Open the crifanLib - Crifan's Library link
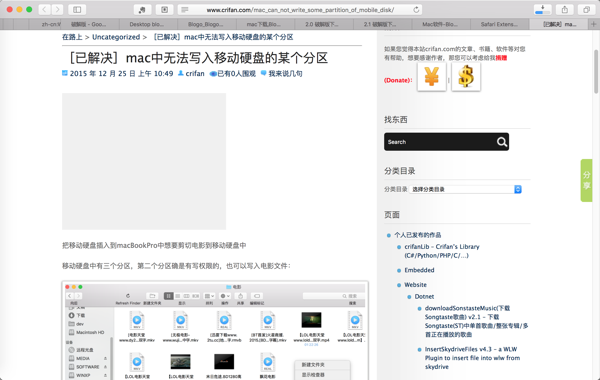The image size is (600, 380). (442, 251)
